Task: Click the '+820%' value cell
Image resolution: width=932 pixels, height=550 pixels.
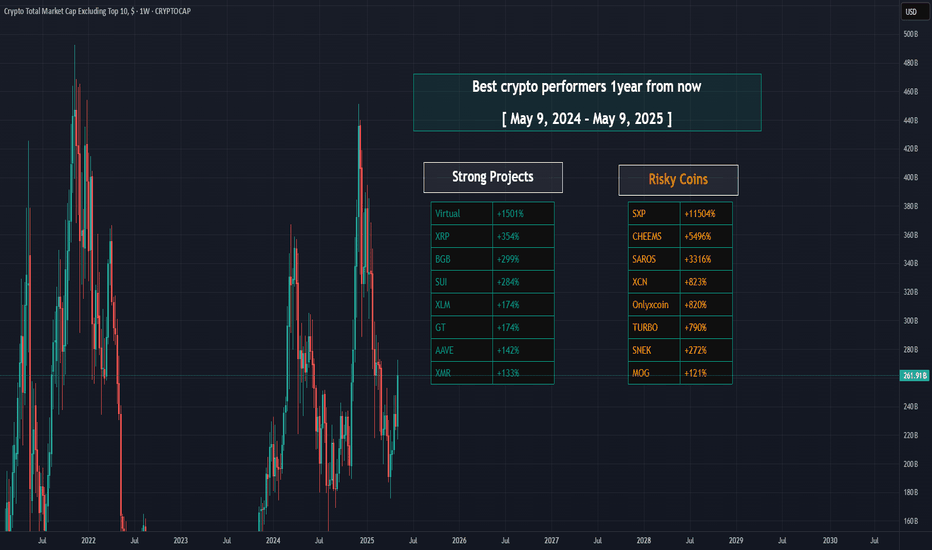Action: pos(706,304)
